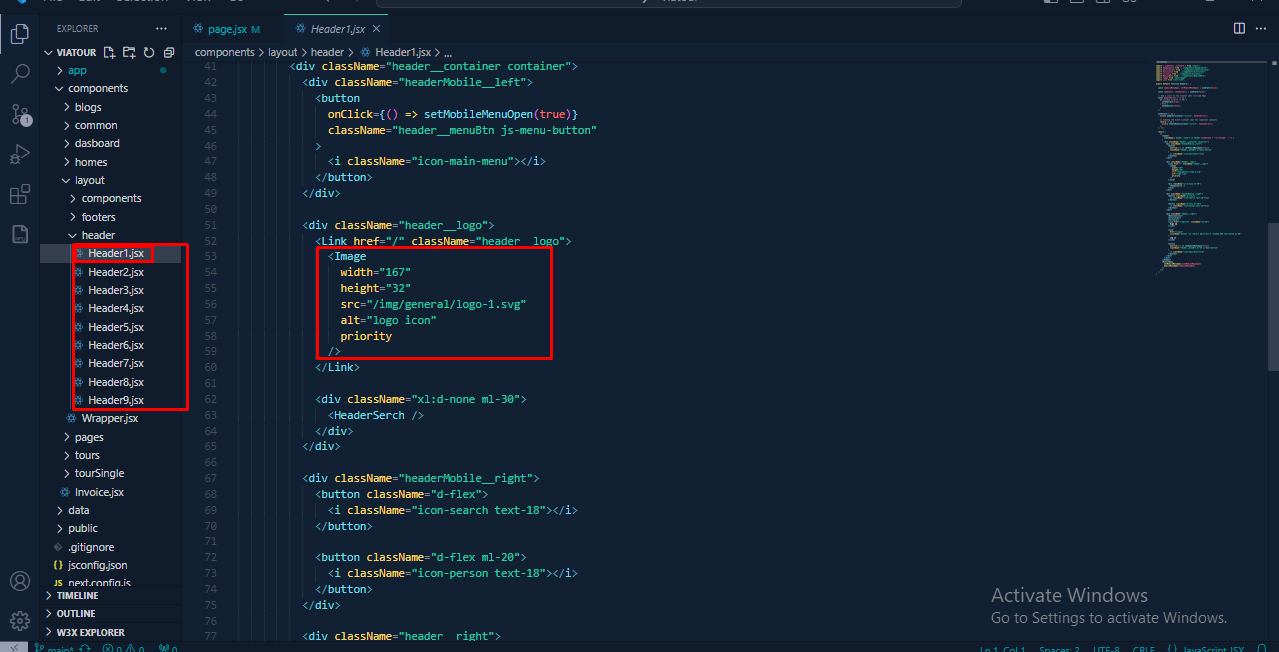Expand the tours folder
Screen dimensions: 1279x652
tap(87, 455)
